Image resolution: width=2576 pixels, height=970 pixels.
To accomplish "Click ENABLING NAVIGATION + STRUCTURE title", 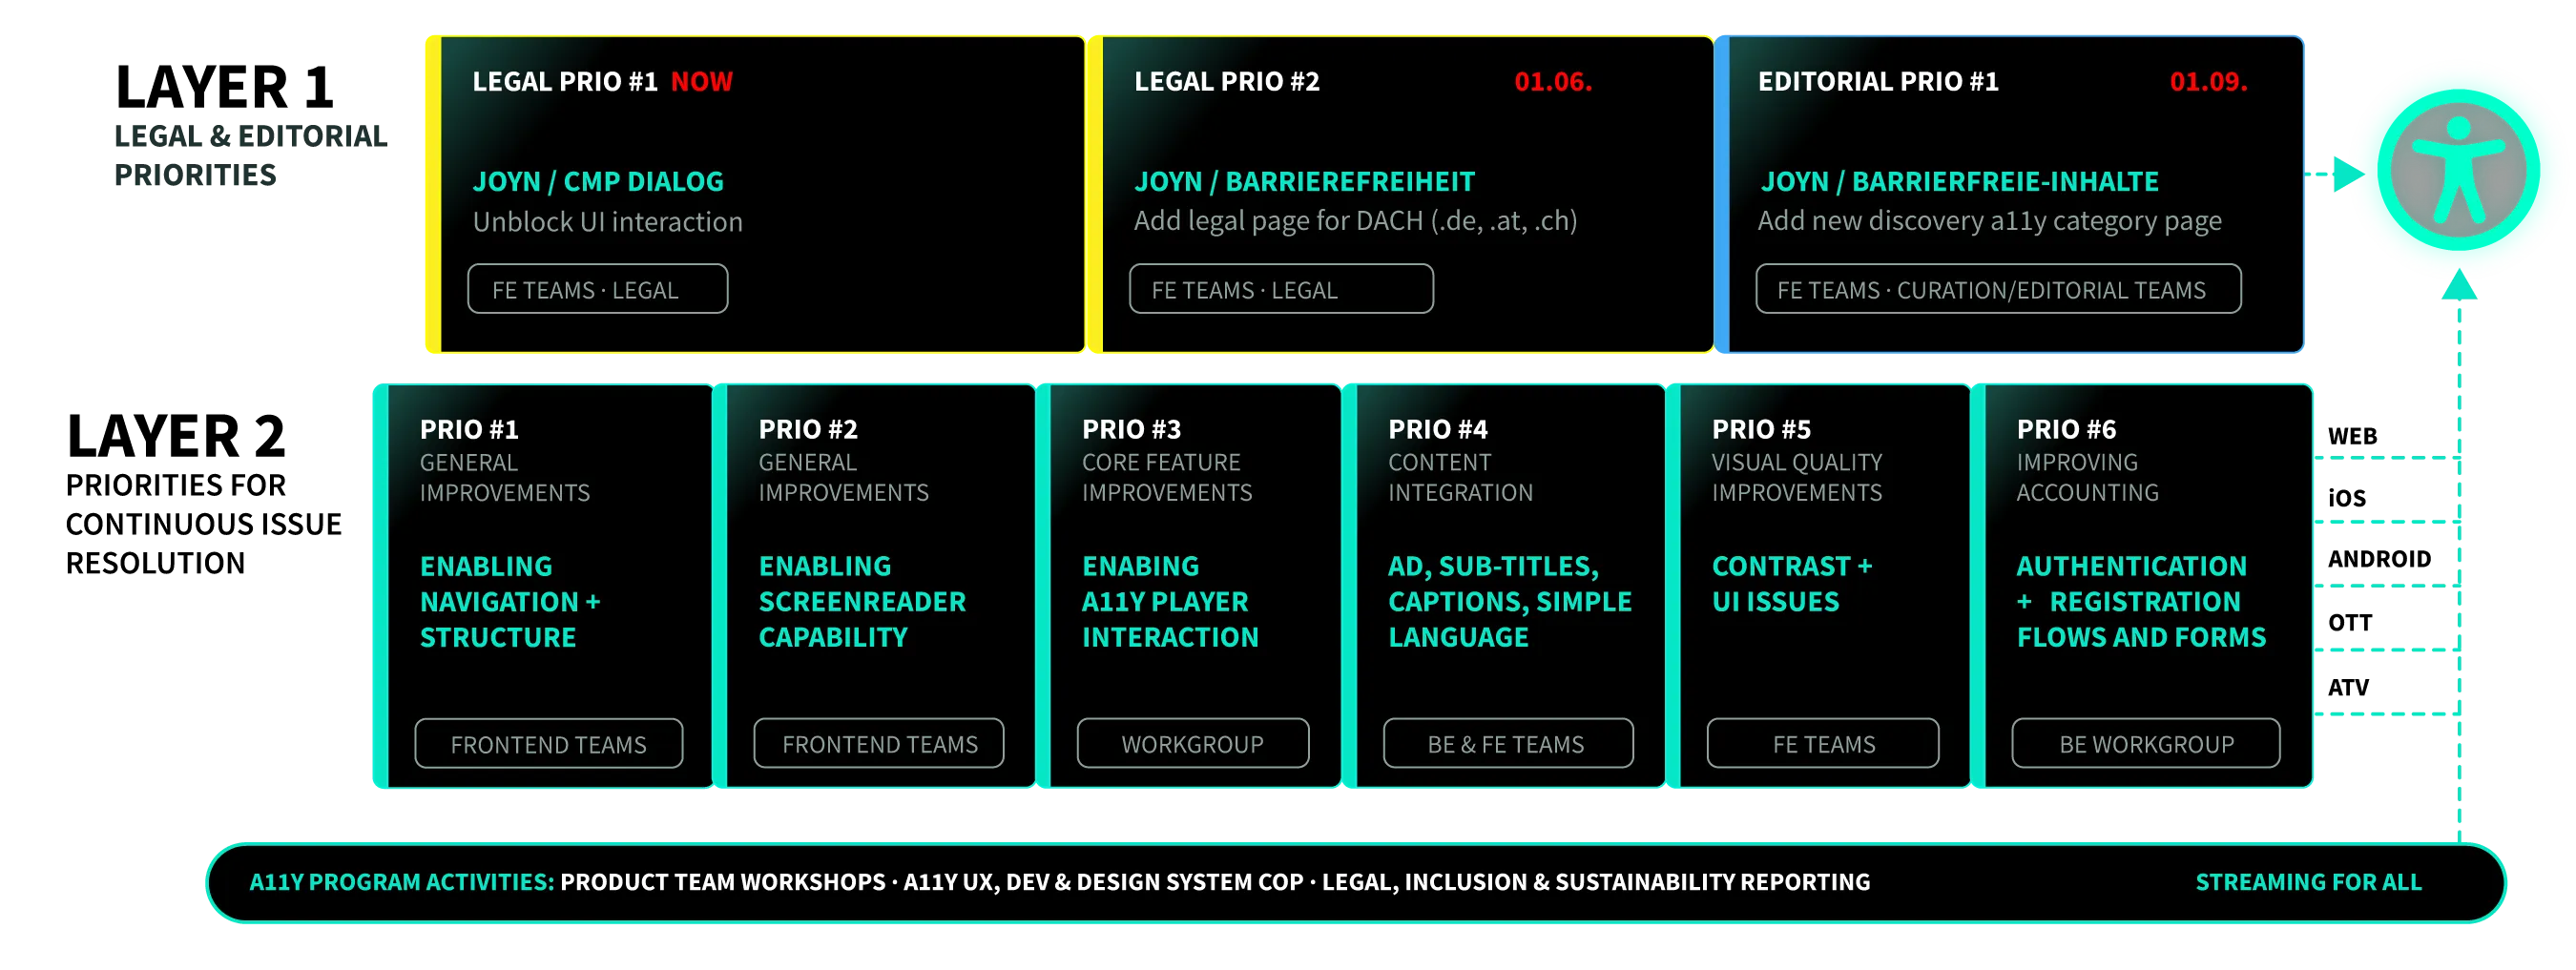I will pyautogui.click(x=510, y=601).
